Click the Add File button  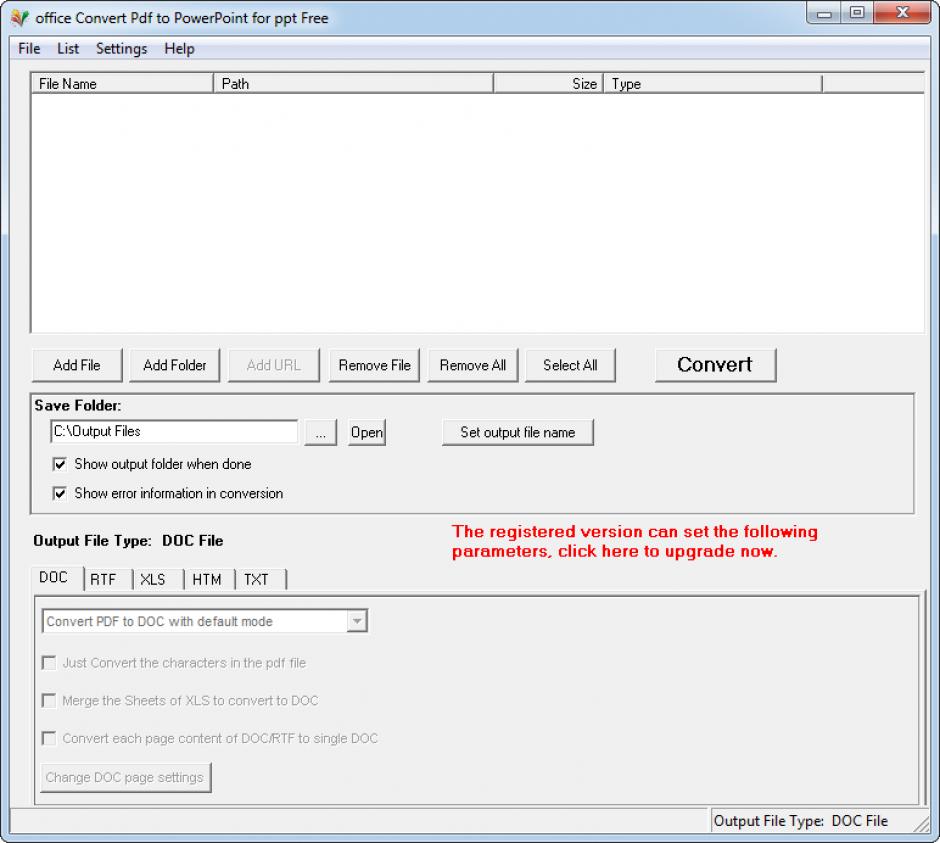click(77, 365)
